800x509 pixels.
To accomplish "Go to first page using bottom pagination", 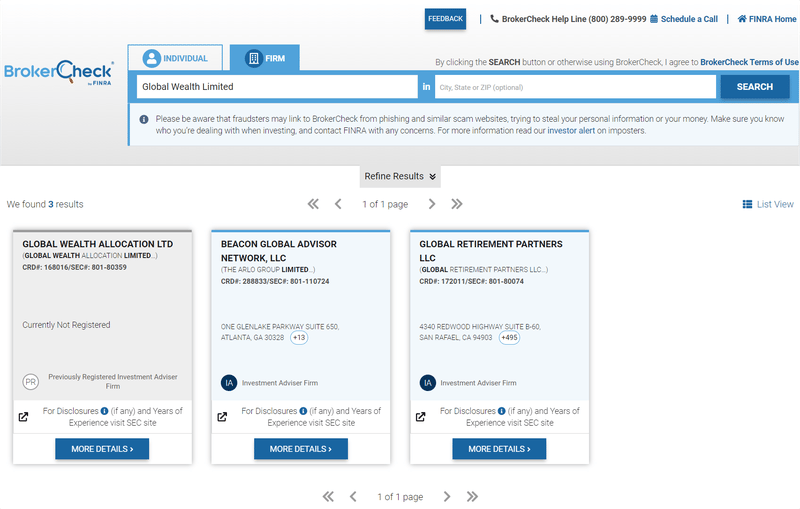I will tap(328, 496).
